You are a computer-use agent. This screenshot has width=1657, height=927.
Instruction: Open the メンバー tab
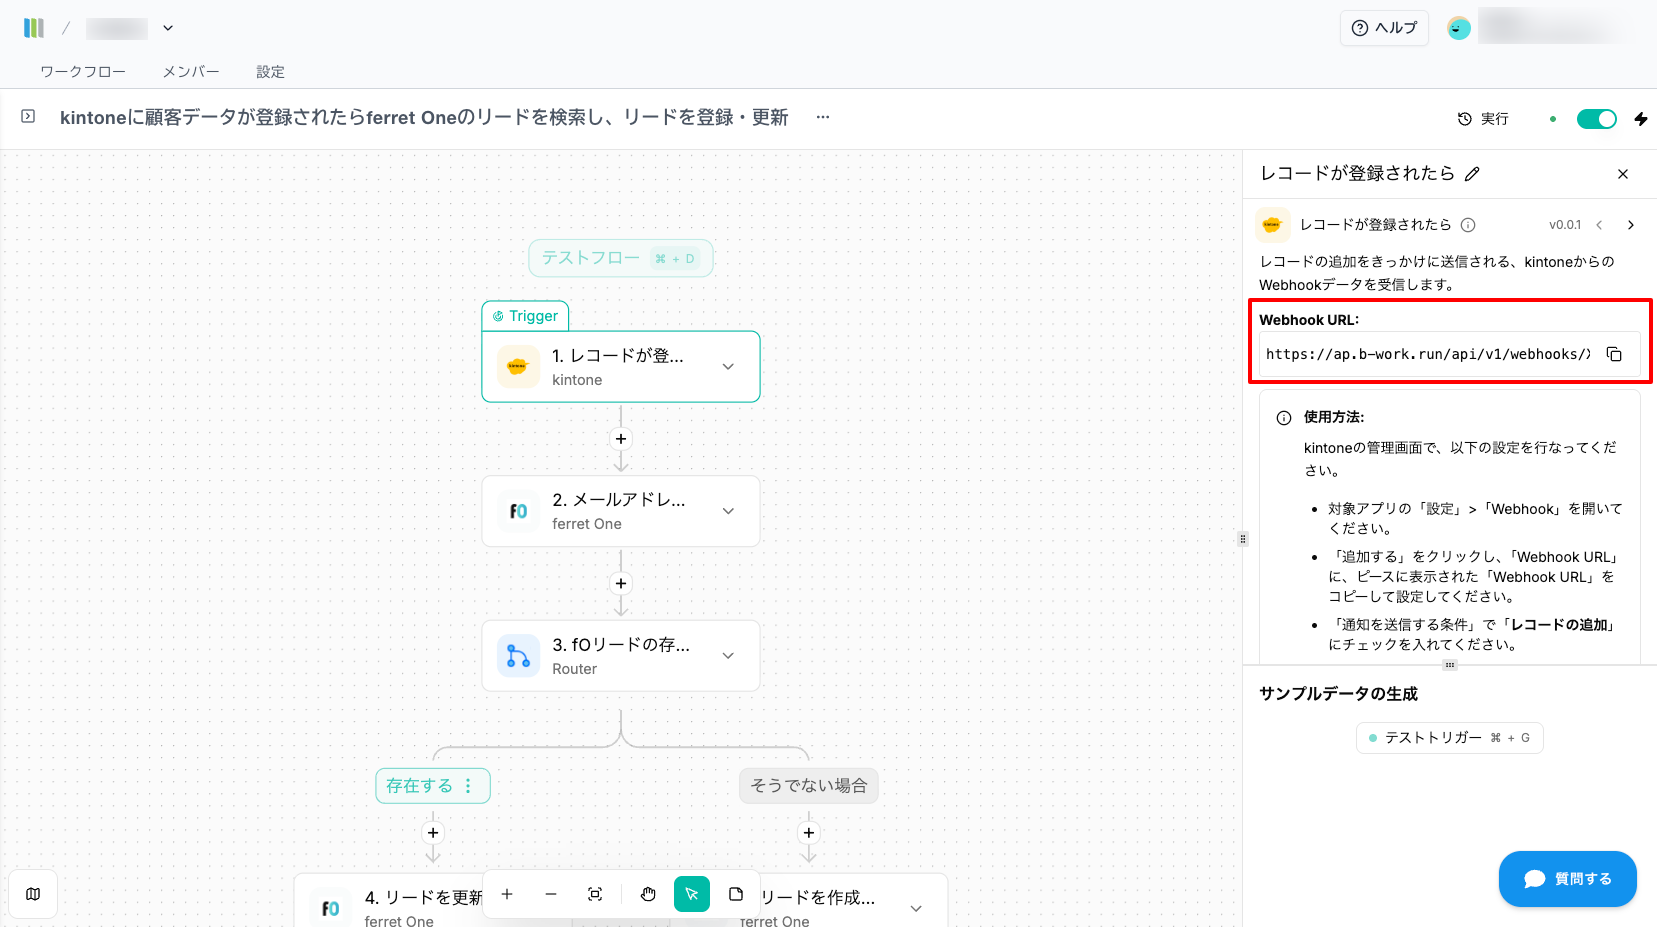click(191, 72)
